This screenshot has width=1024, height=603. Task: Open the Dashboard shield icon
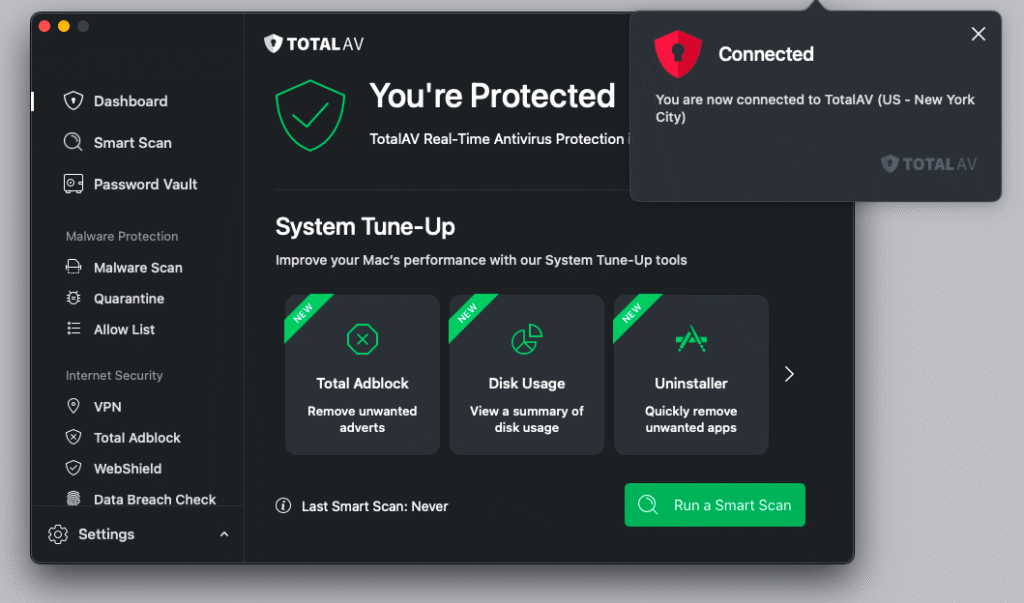[x=73, y=101]
